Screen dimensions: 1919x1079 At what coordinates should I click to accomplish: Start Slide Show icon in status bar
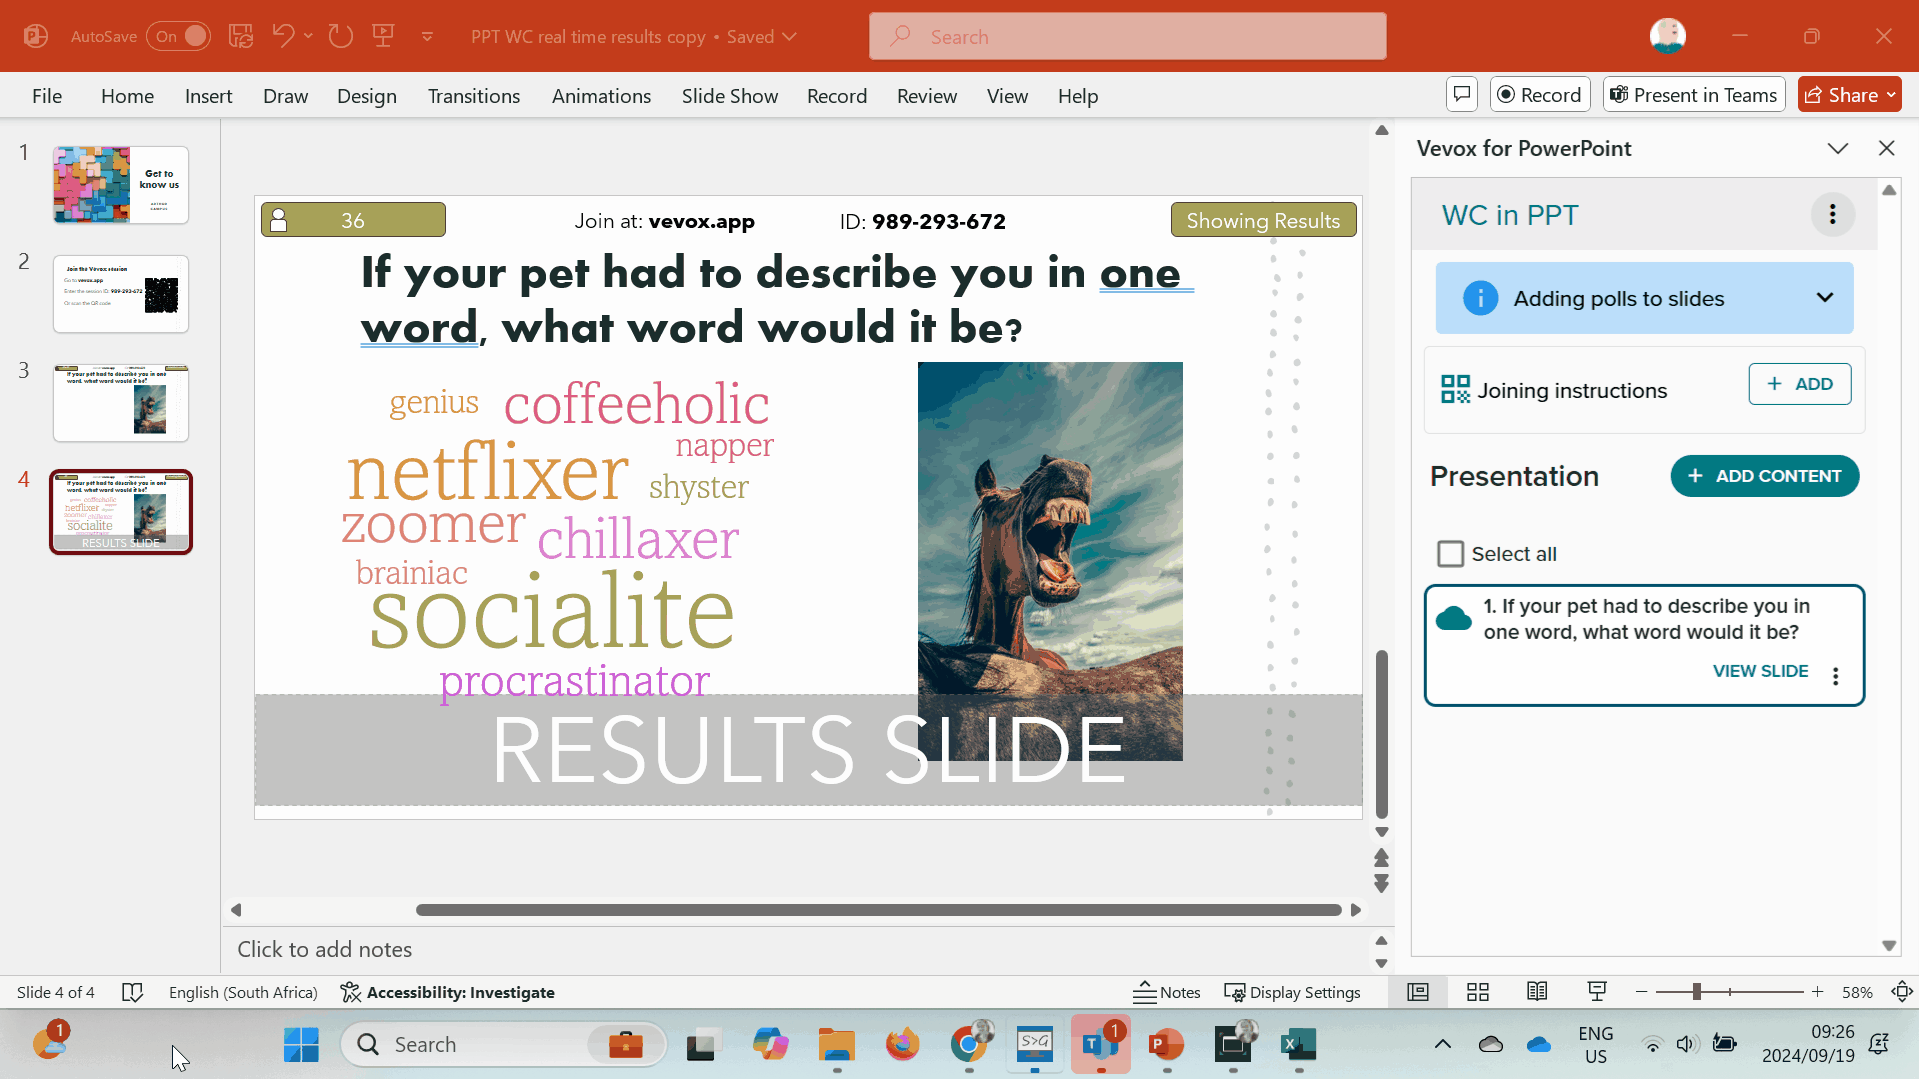coord(1597,992)
